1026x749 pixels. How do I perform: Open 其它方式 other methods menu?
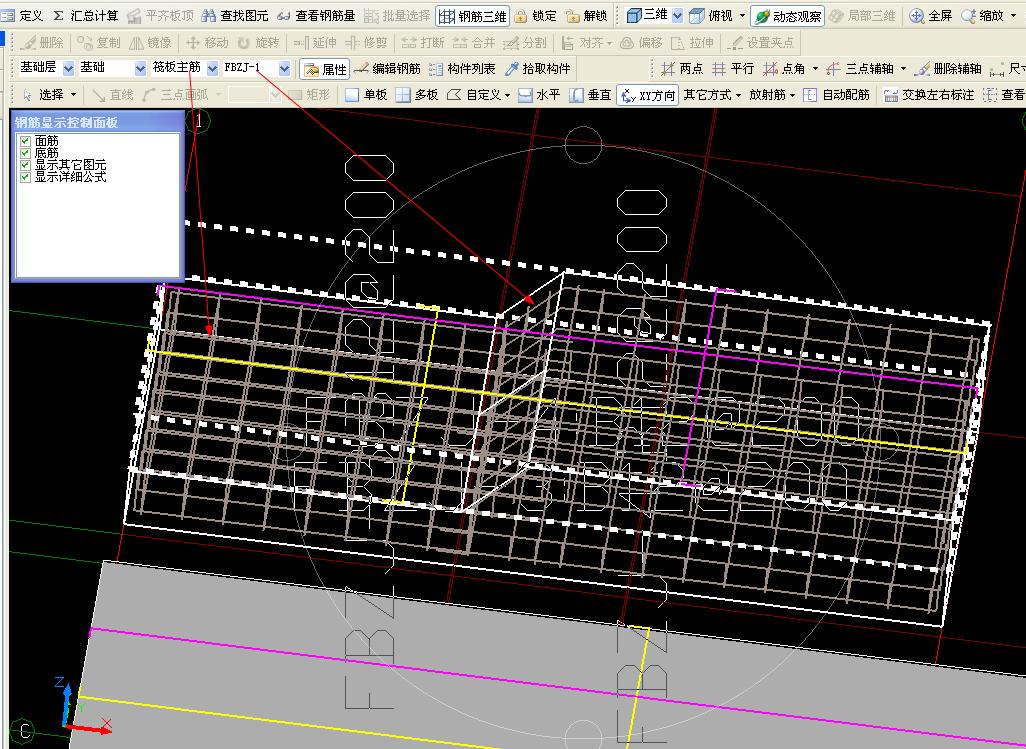point(712,95)
